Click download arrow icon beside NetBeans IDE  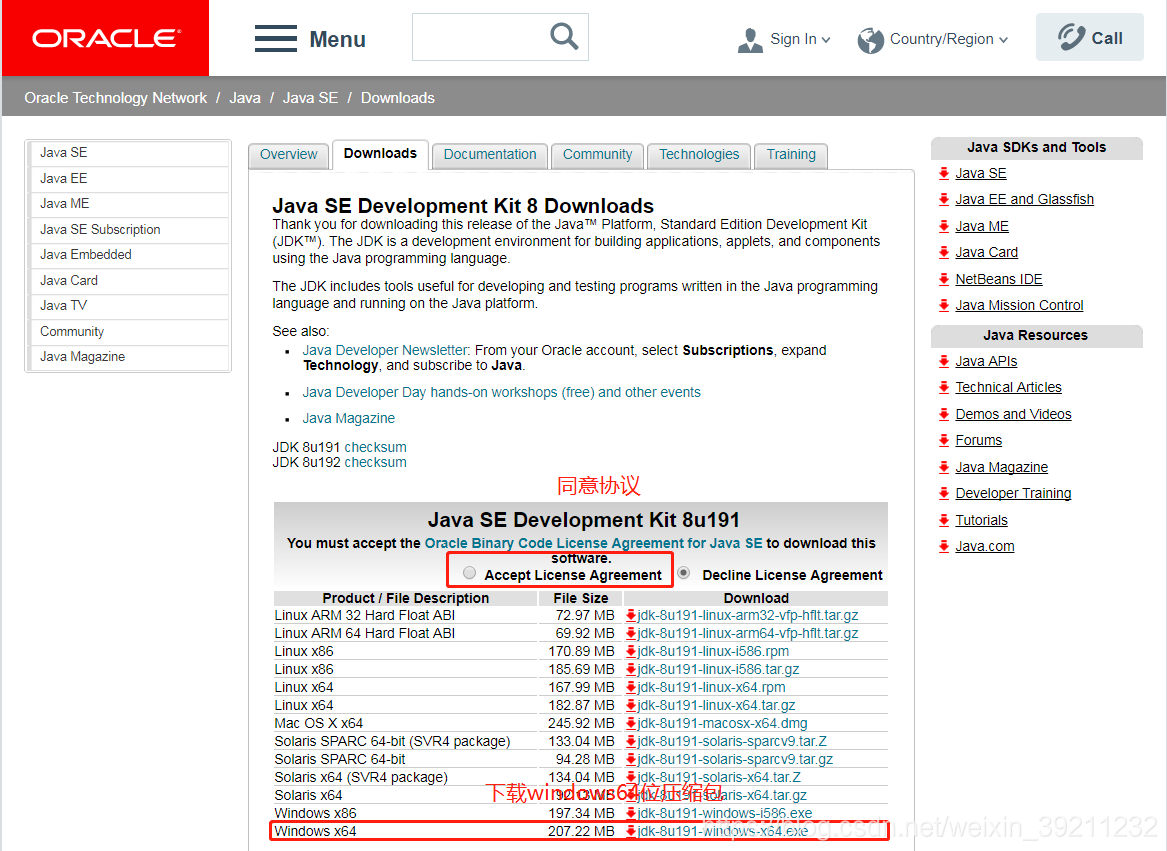pos(944,279)
